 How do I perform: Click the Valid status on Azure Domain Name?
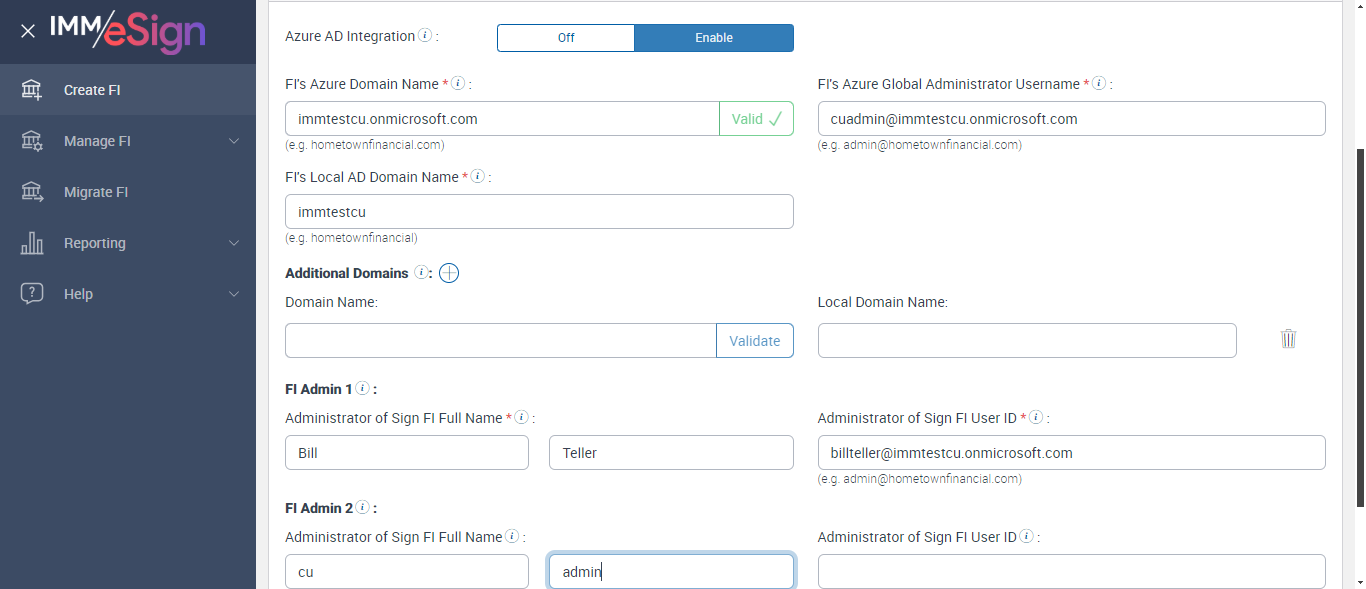[756, 119]
